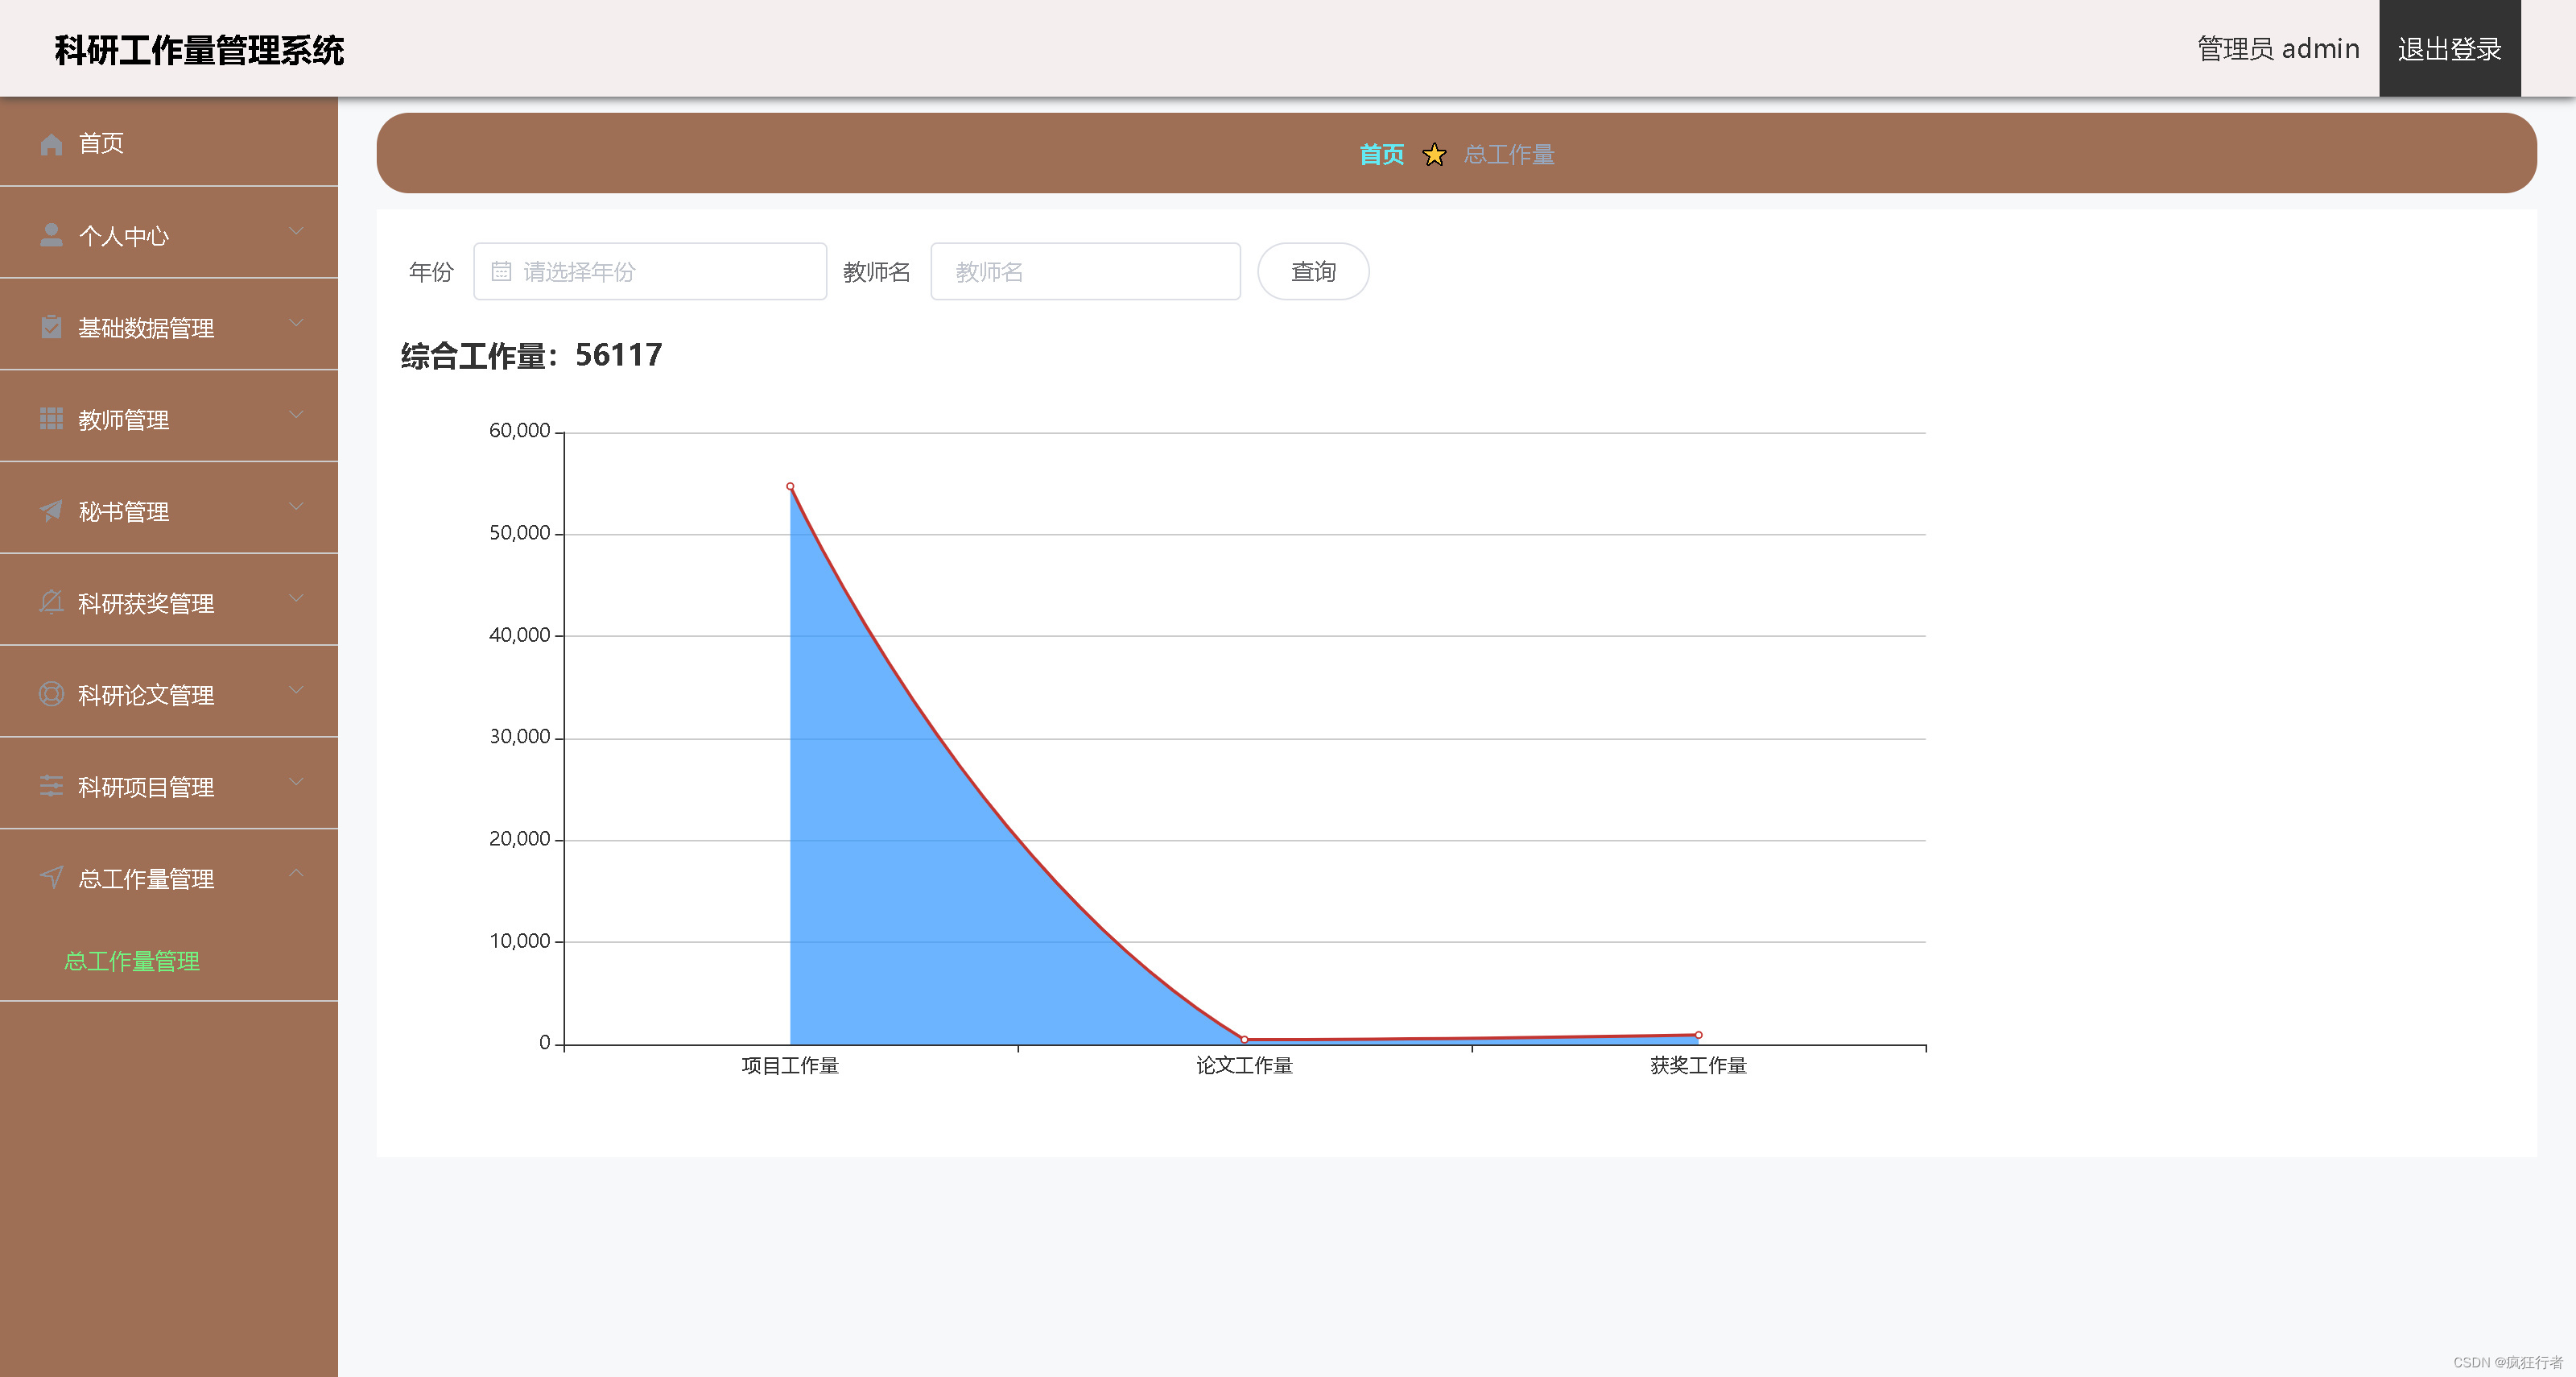Click the star icon in the breadcrumb
Screen dimensions: 2576x1377
(1434, 154)
